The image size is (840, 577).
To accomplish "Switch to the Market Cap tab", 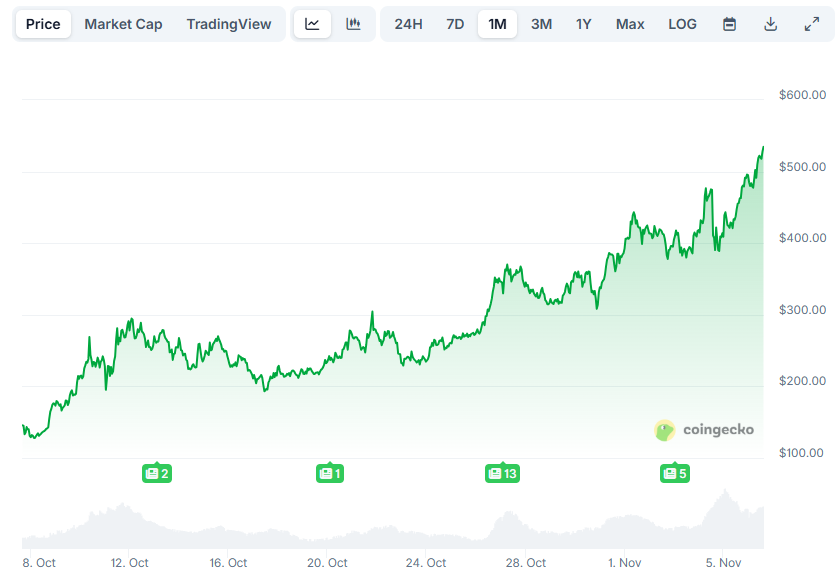I will (x=123, y=23).
